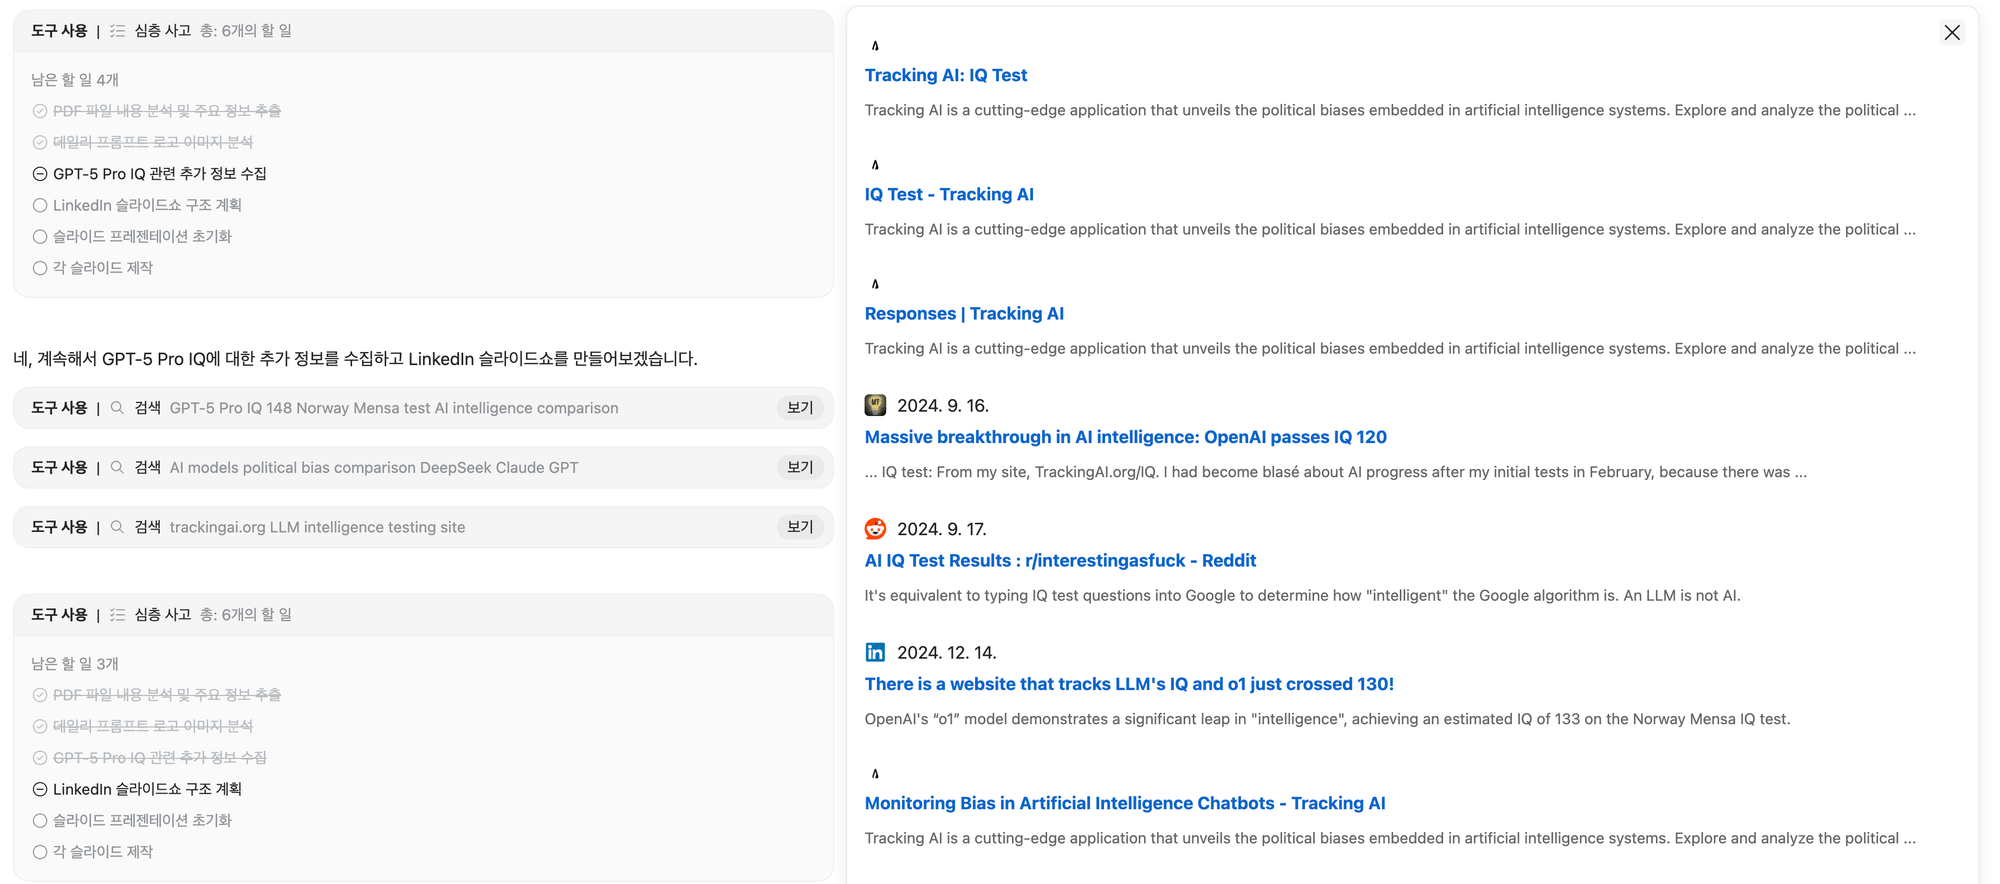Click completed check for PDF 파일 task in first list

click(40, 111)
